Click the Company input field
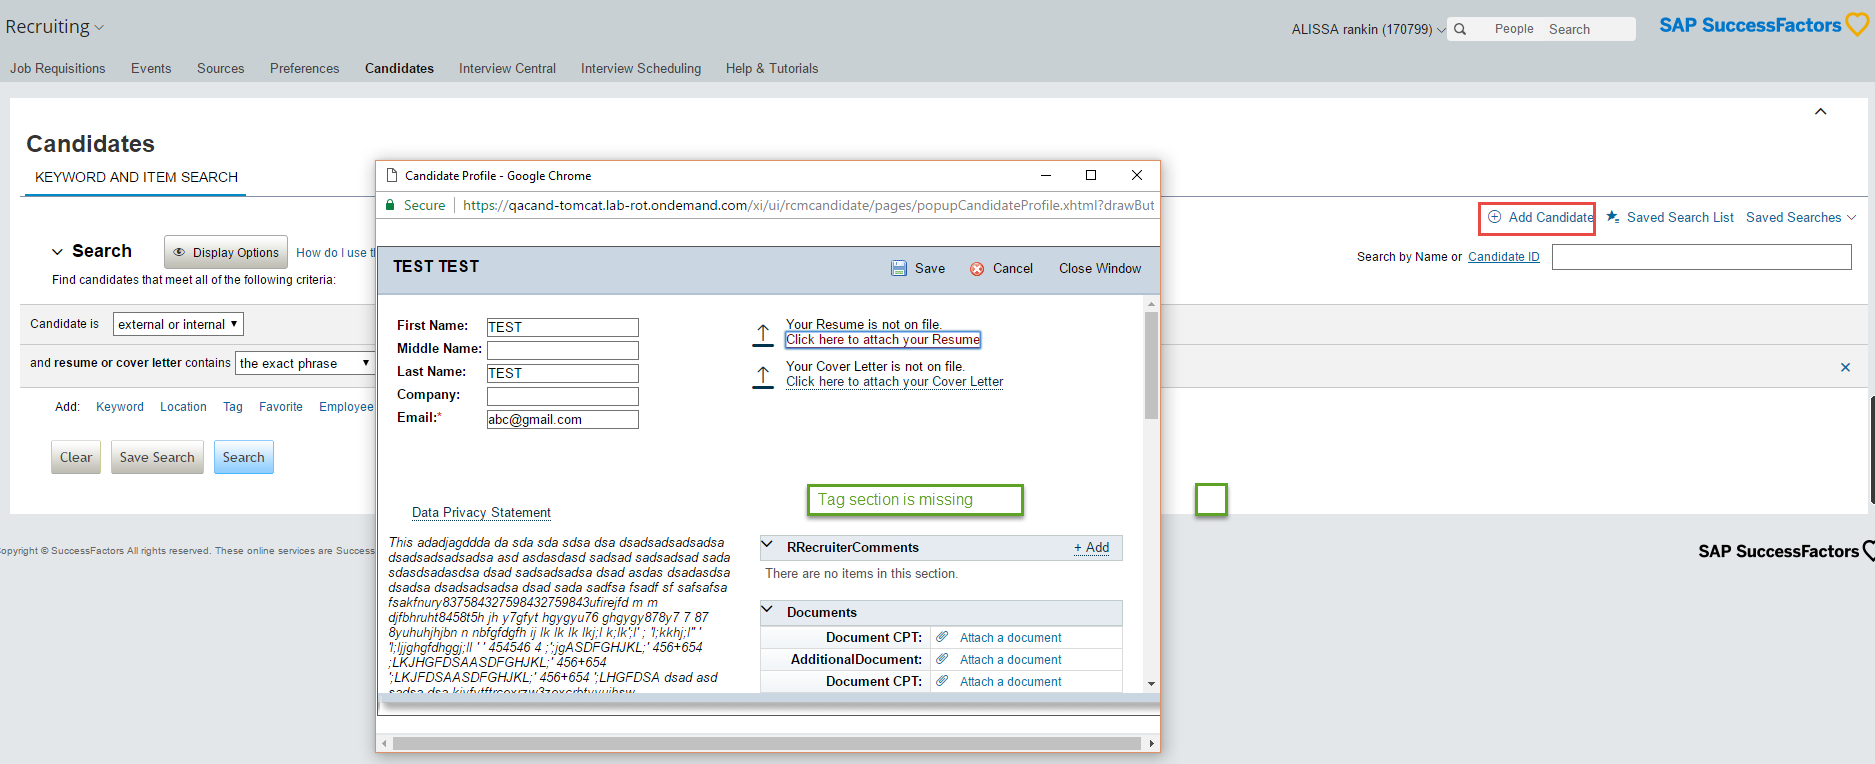The height and width of the screenshot is (764, 1875). pyautogui.click(x=562, y=396)
